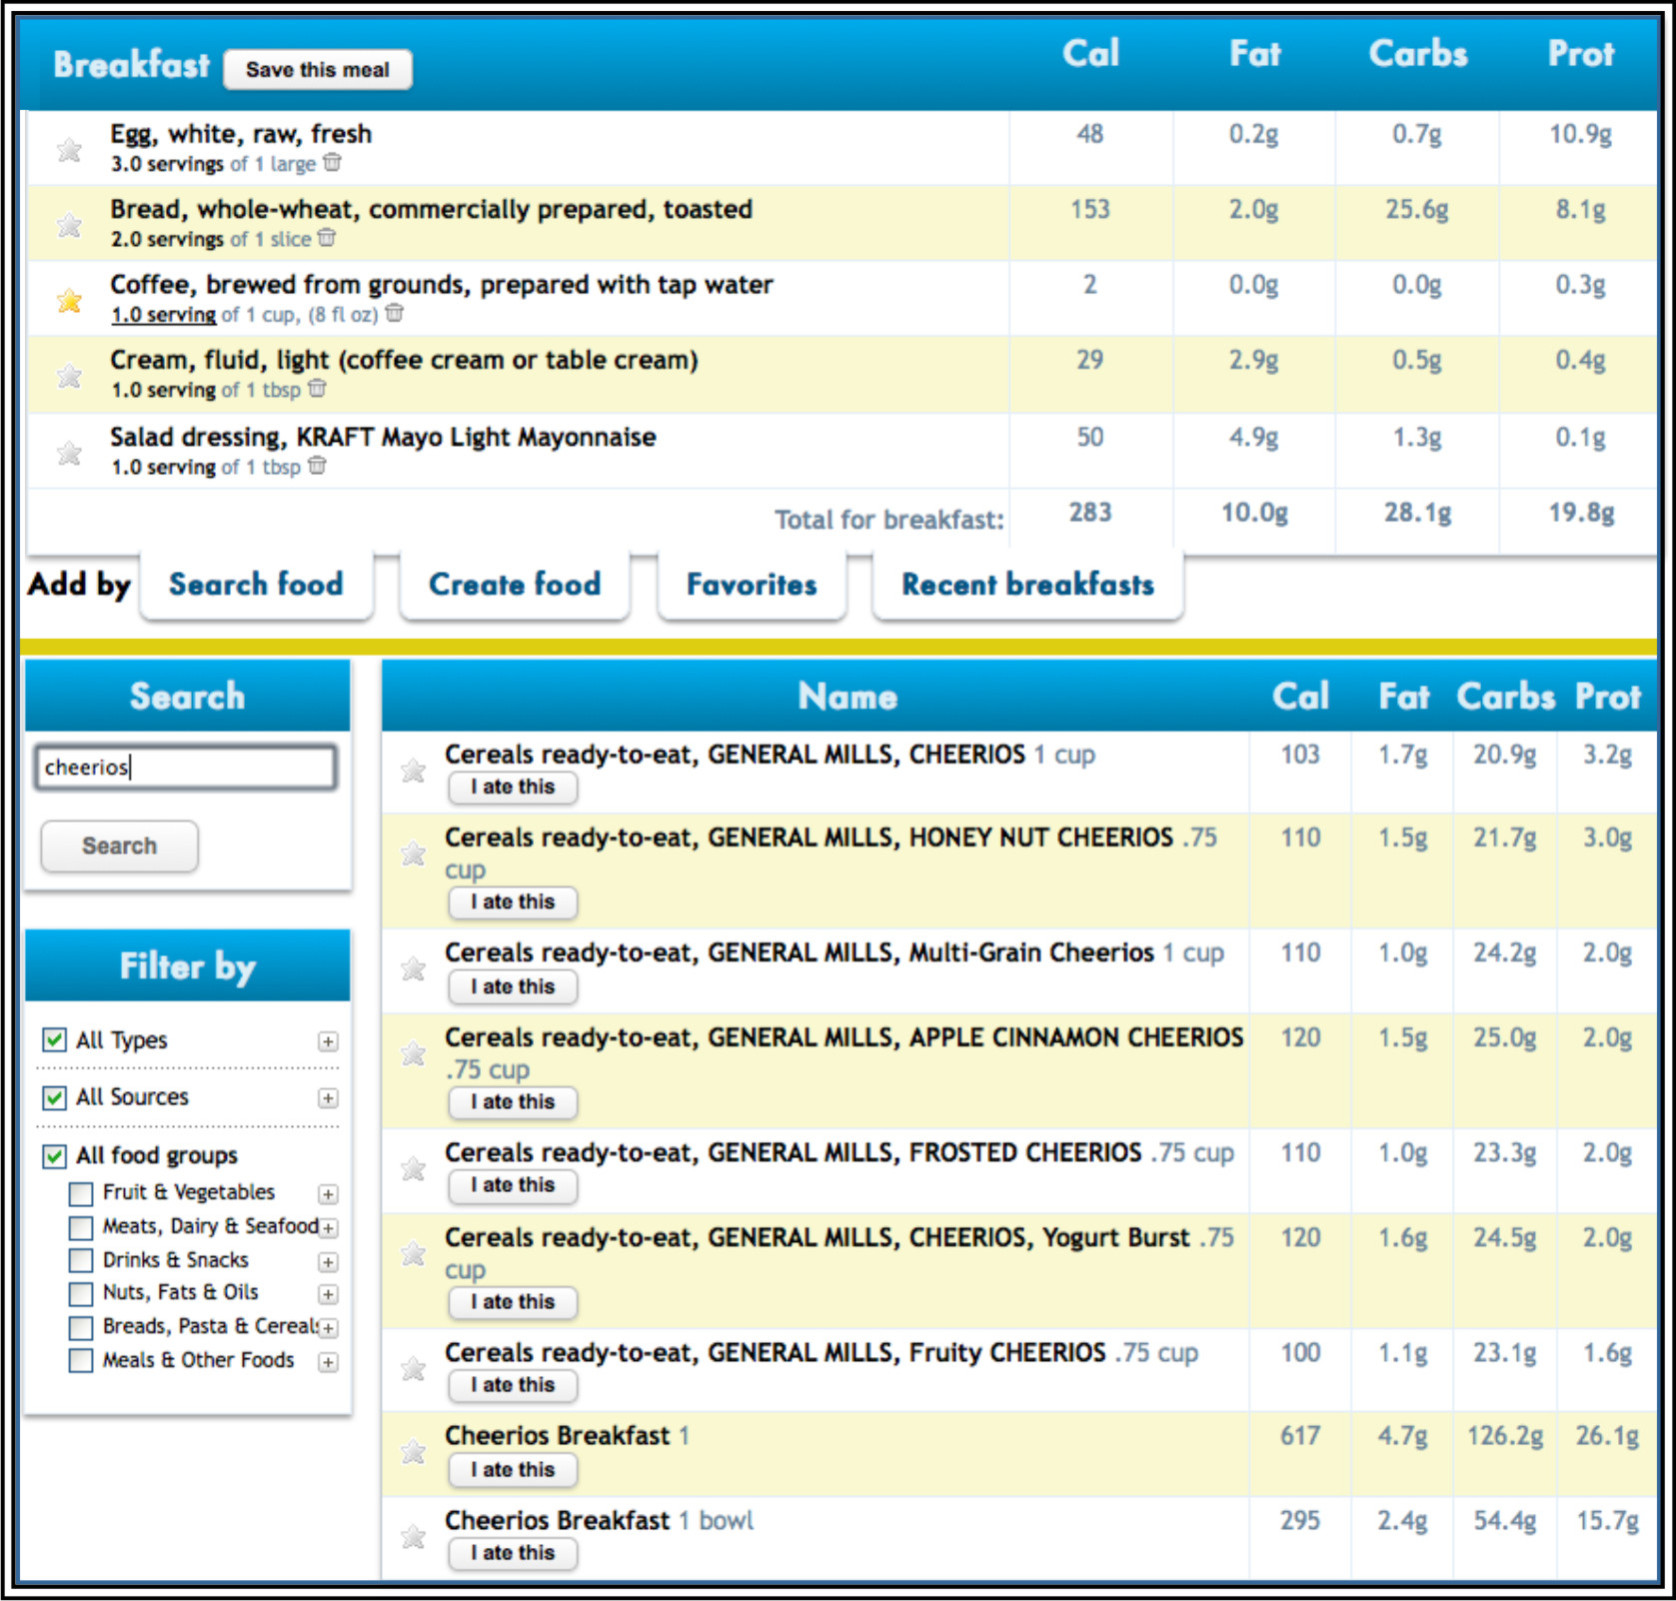This screenshot has width=1676, height=1601.
Task: Expand Meals & Other Foods subcategories
Action: click(x=328, y=1362)
